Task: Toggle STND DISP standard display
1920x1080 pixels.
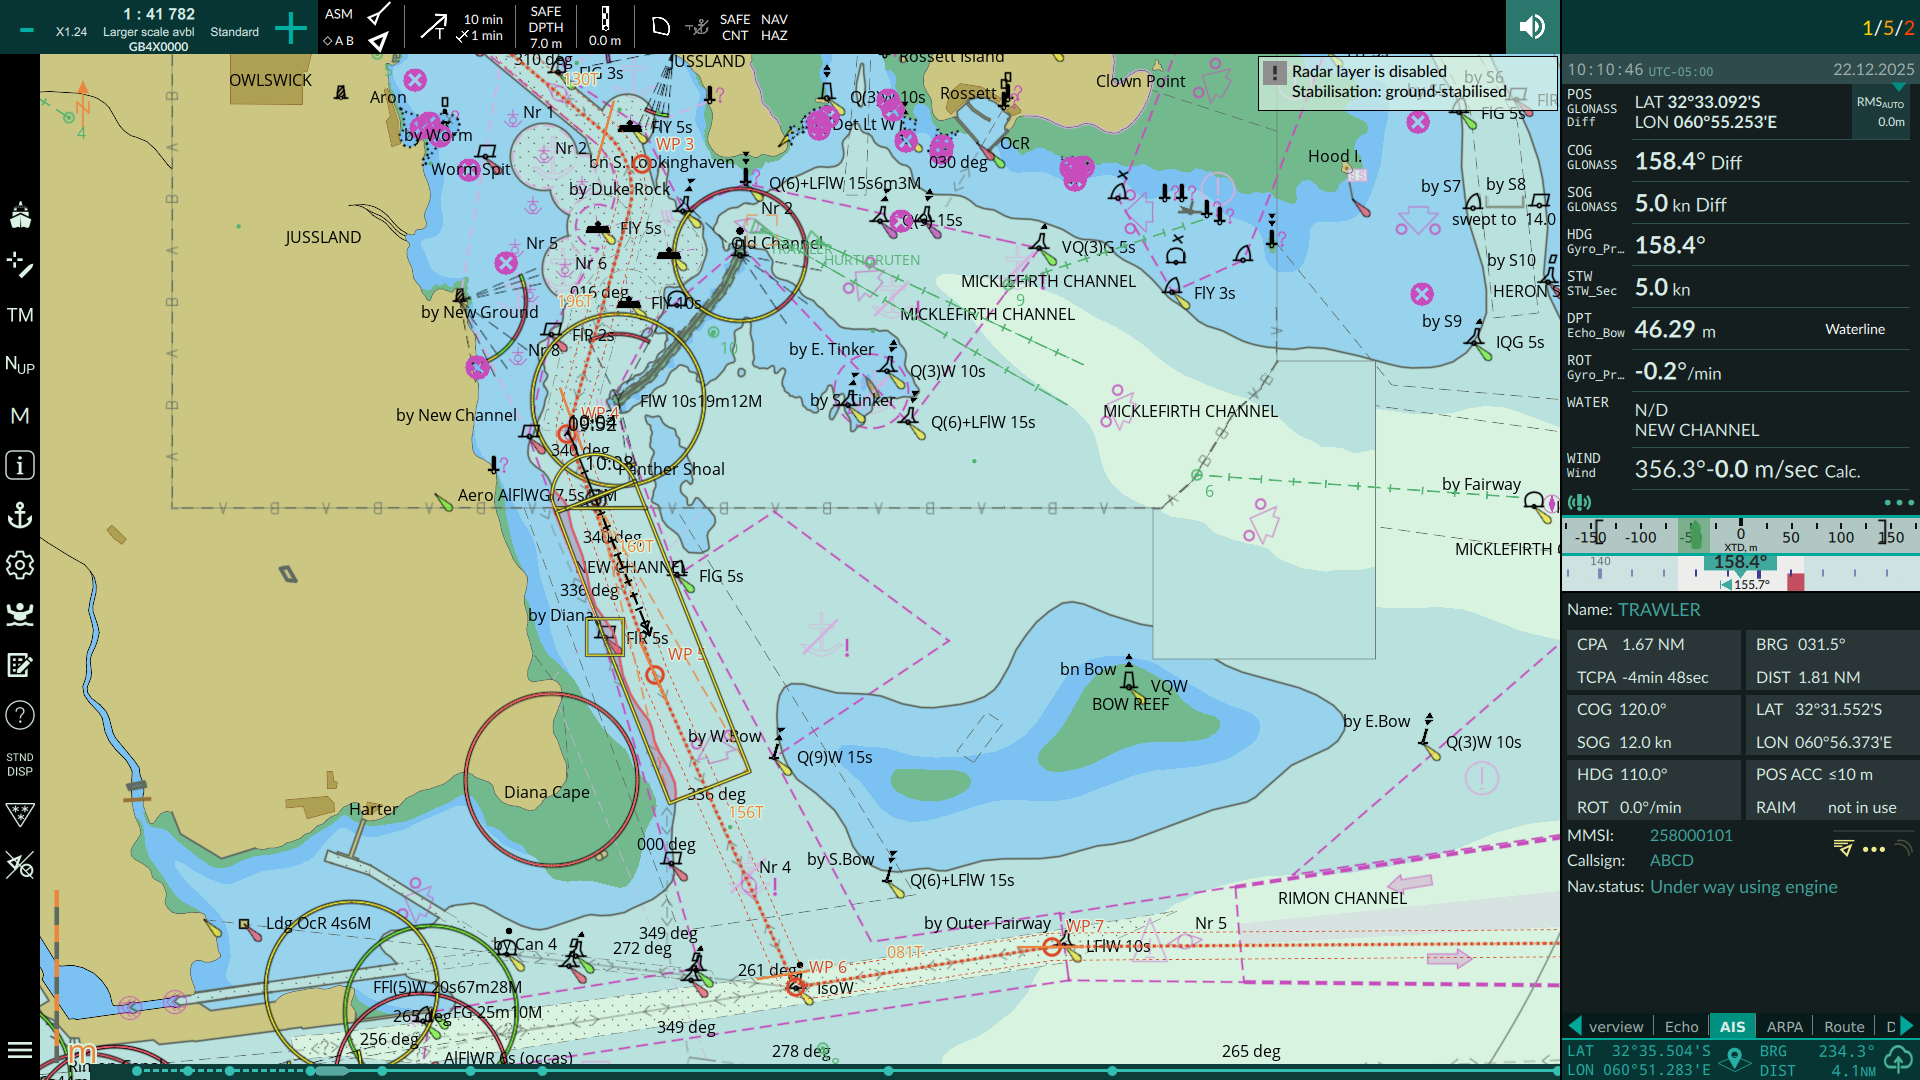Action: tap(20, 765)
